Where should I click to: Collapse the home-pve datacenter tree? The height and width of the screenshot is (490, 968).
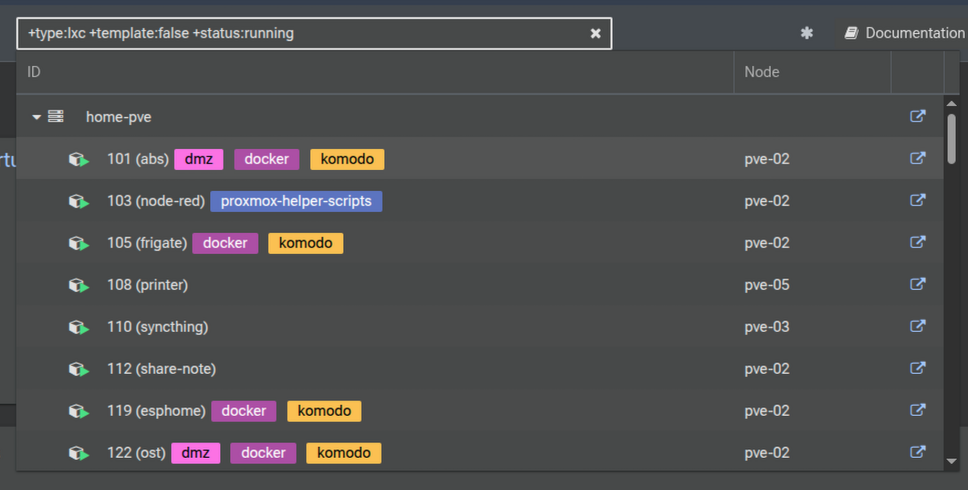[37, 117]
